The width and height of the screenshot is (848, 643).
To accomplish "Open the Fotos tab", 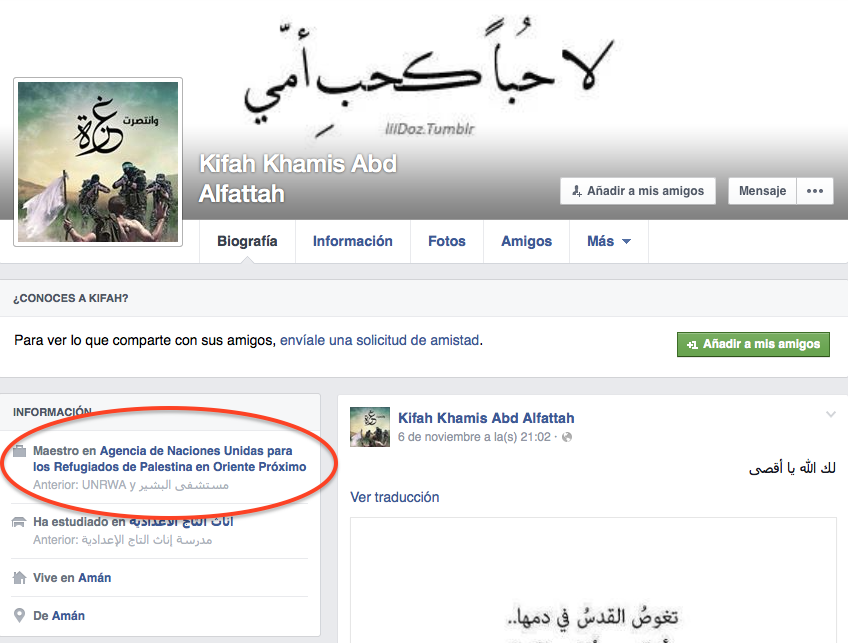I will click(447, 241).
